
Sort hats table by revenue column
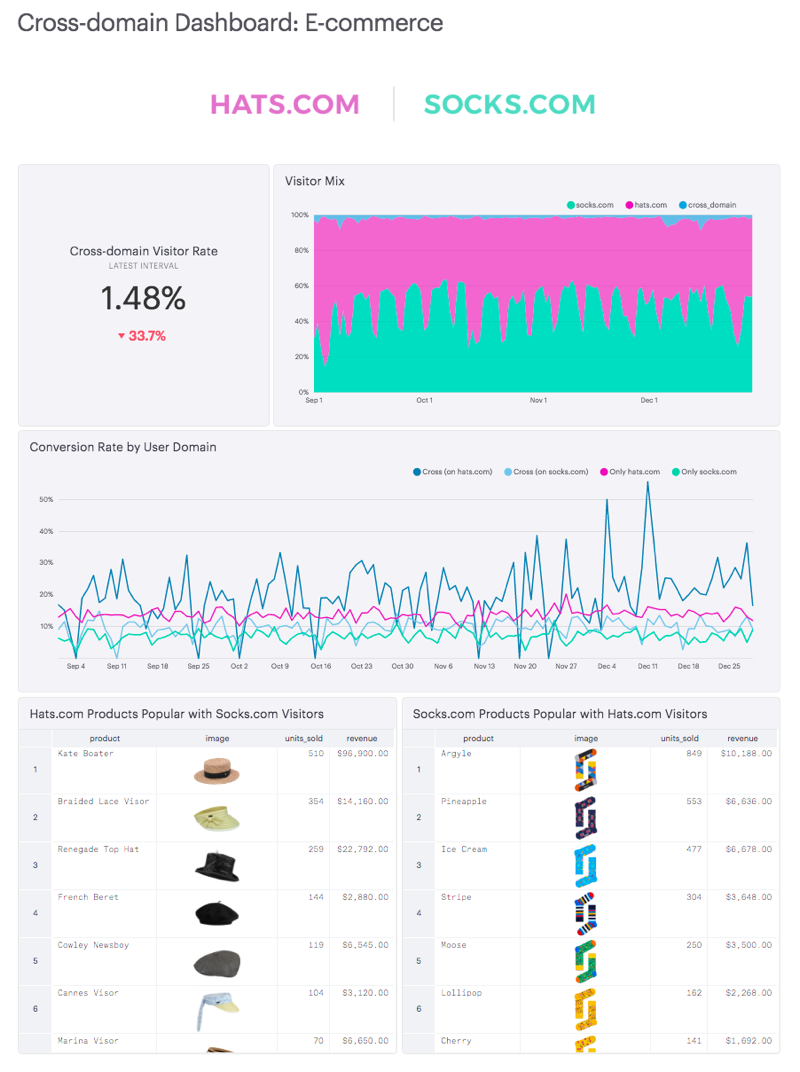coord(362,738)
